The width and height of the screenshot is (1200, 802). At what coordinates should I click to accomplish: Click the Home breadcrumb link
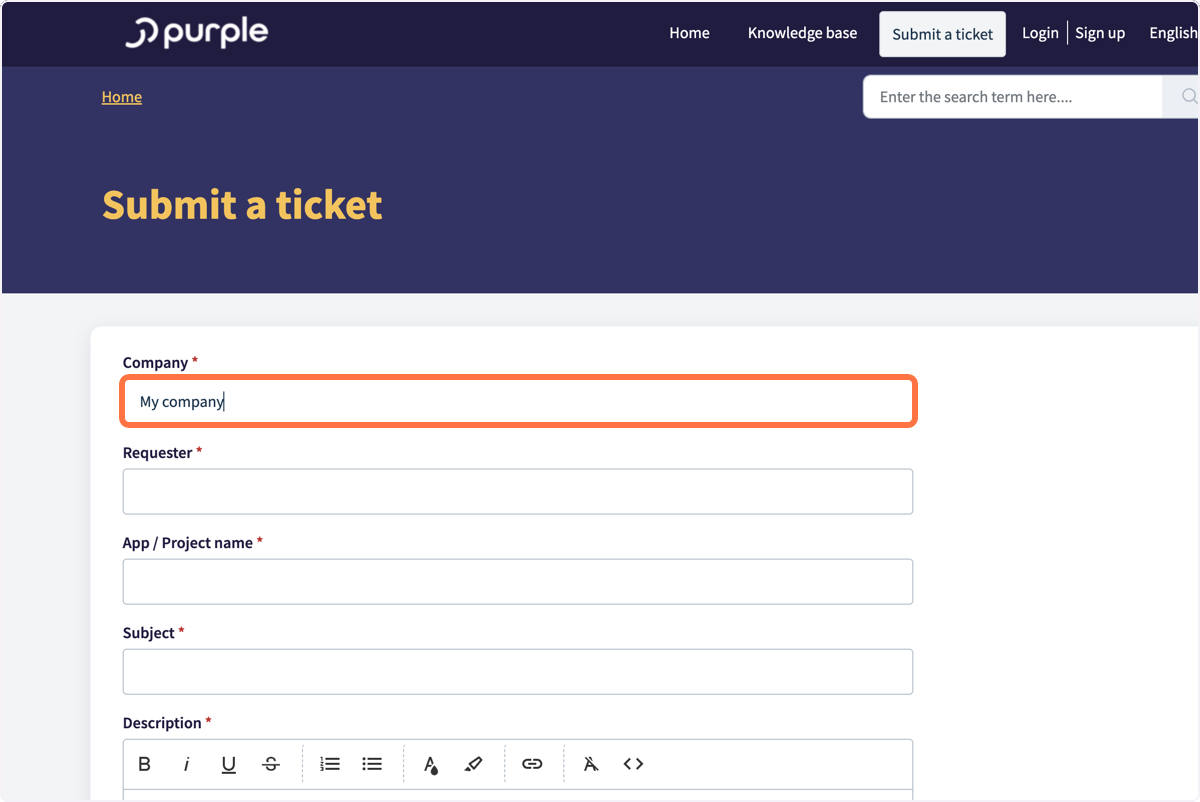pyautogui.click(x=122, y=97)
